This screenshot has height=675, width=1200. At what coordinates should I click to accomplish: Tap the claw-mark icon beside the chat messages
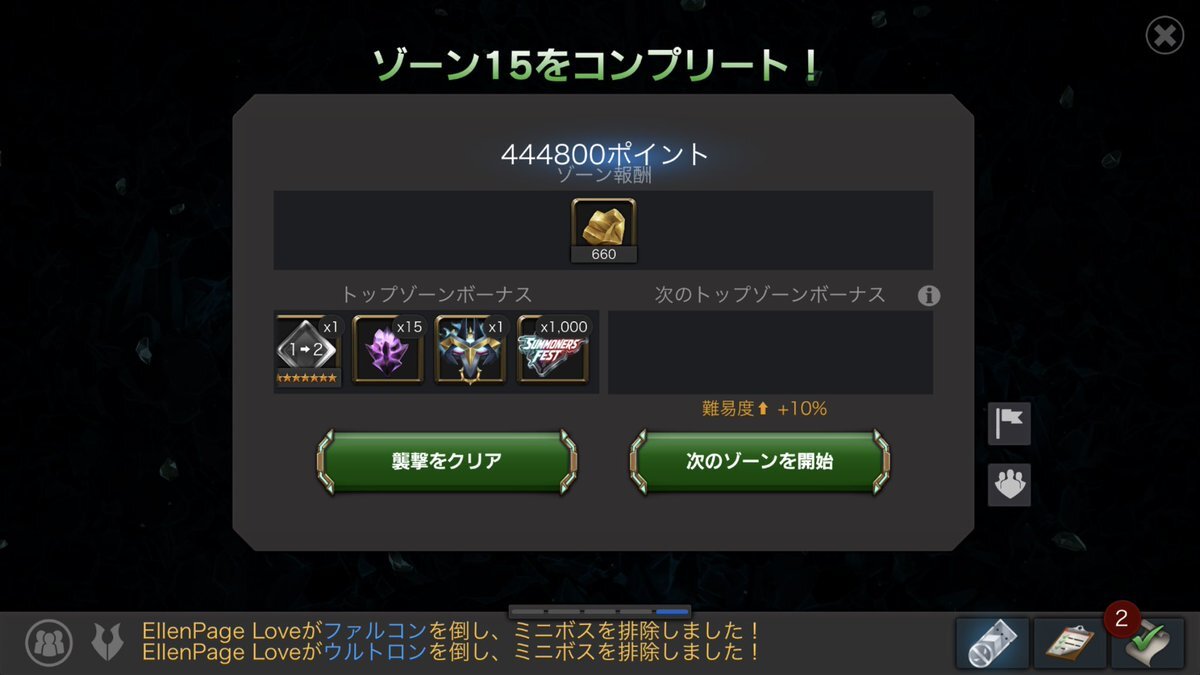(105, 641)
